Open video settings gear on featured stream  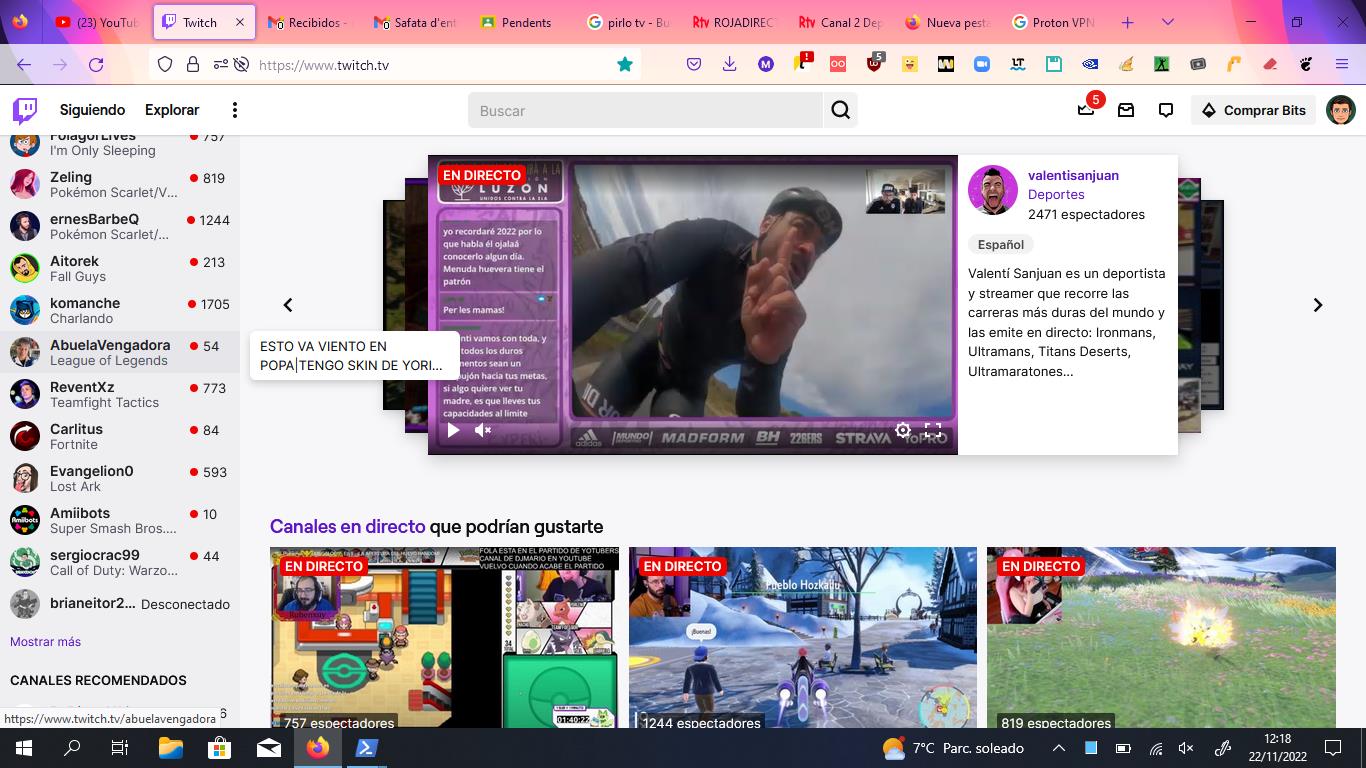tap(903, 430)
